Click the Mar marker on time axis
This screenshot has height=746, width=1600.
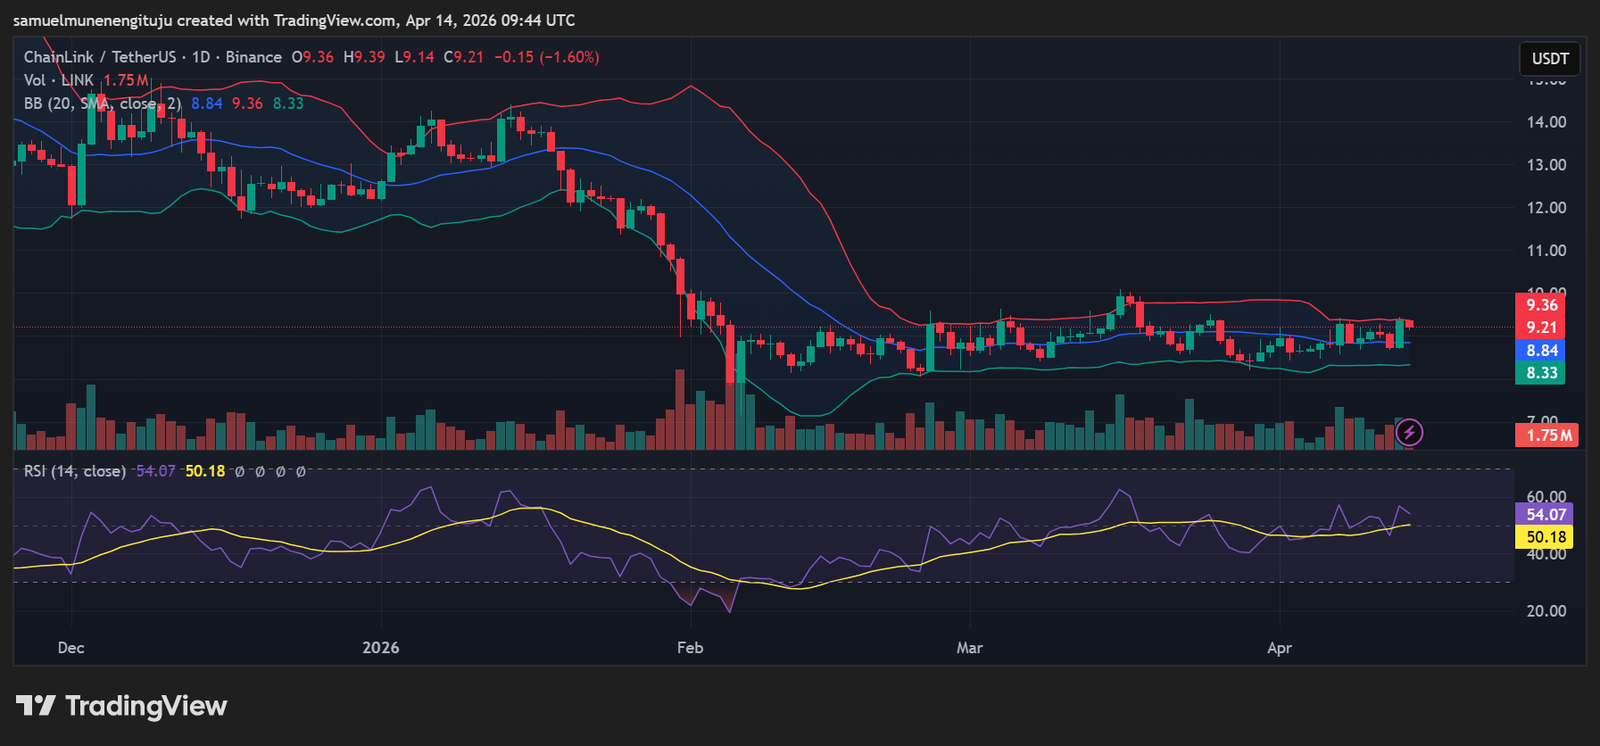click(x=969, y=647)
